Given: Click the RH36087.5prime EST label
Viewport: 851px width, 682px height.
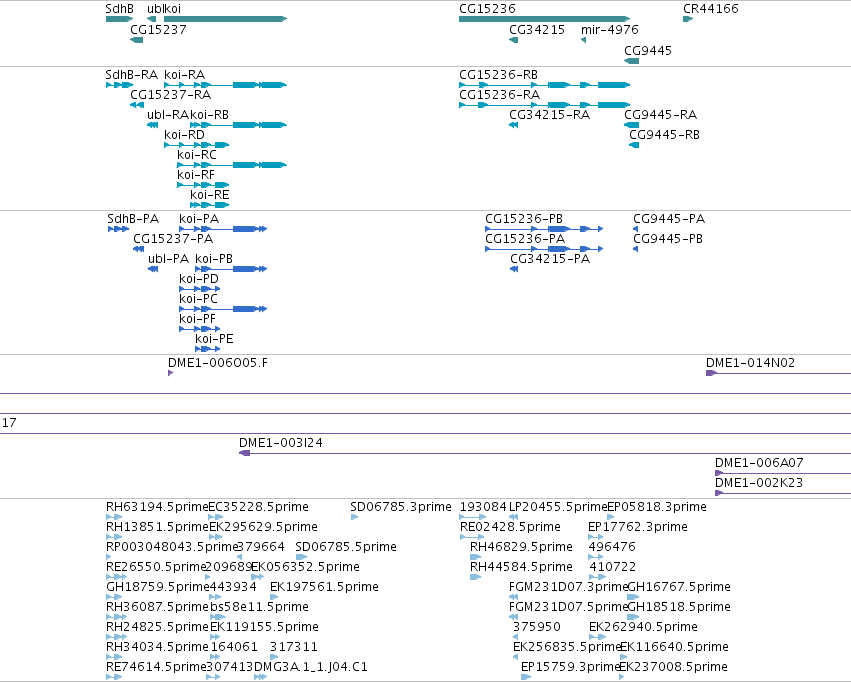Looking at the screenshot, I should click(157, 607).
